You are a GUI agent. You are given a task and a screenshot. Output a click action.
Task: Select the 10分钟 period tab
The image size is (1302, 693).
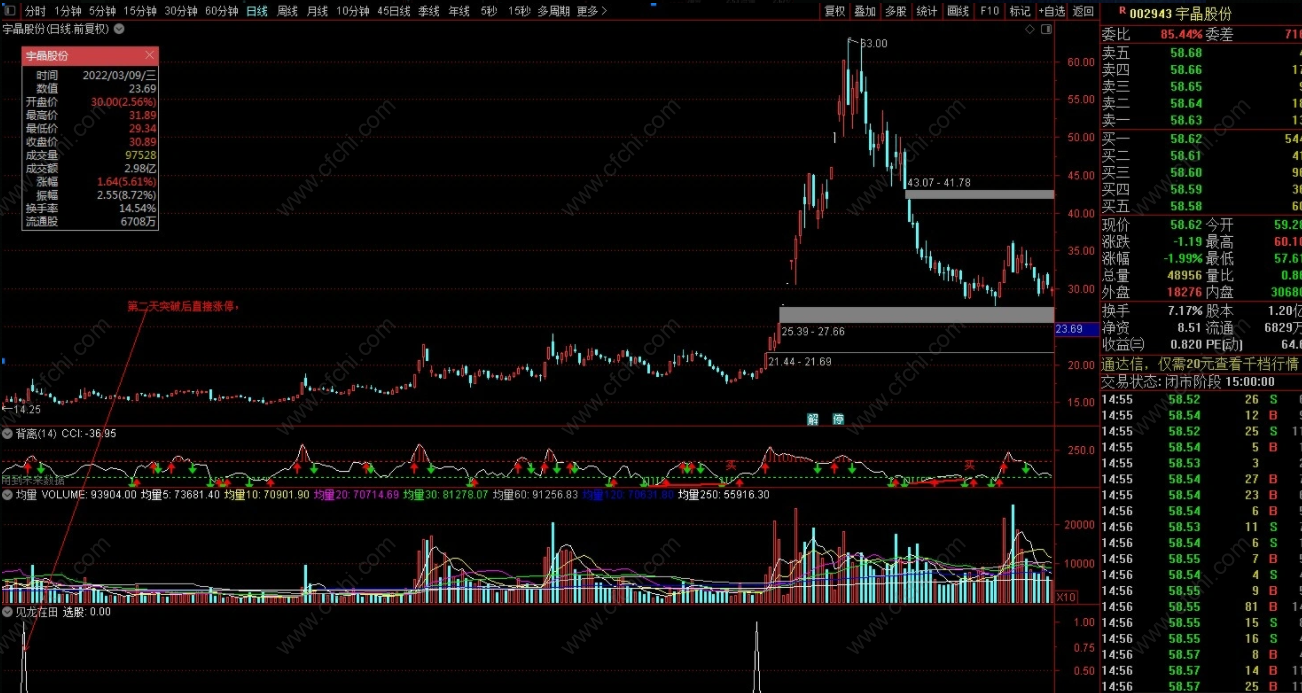[352, 11]
